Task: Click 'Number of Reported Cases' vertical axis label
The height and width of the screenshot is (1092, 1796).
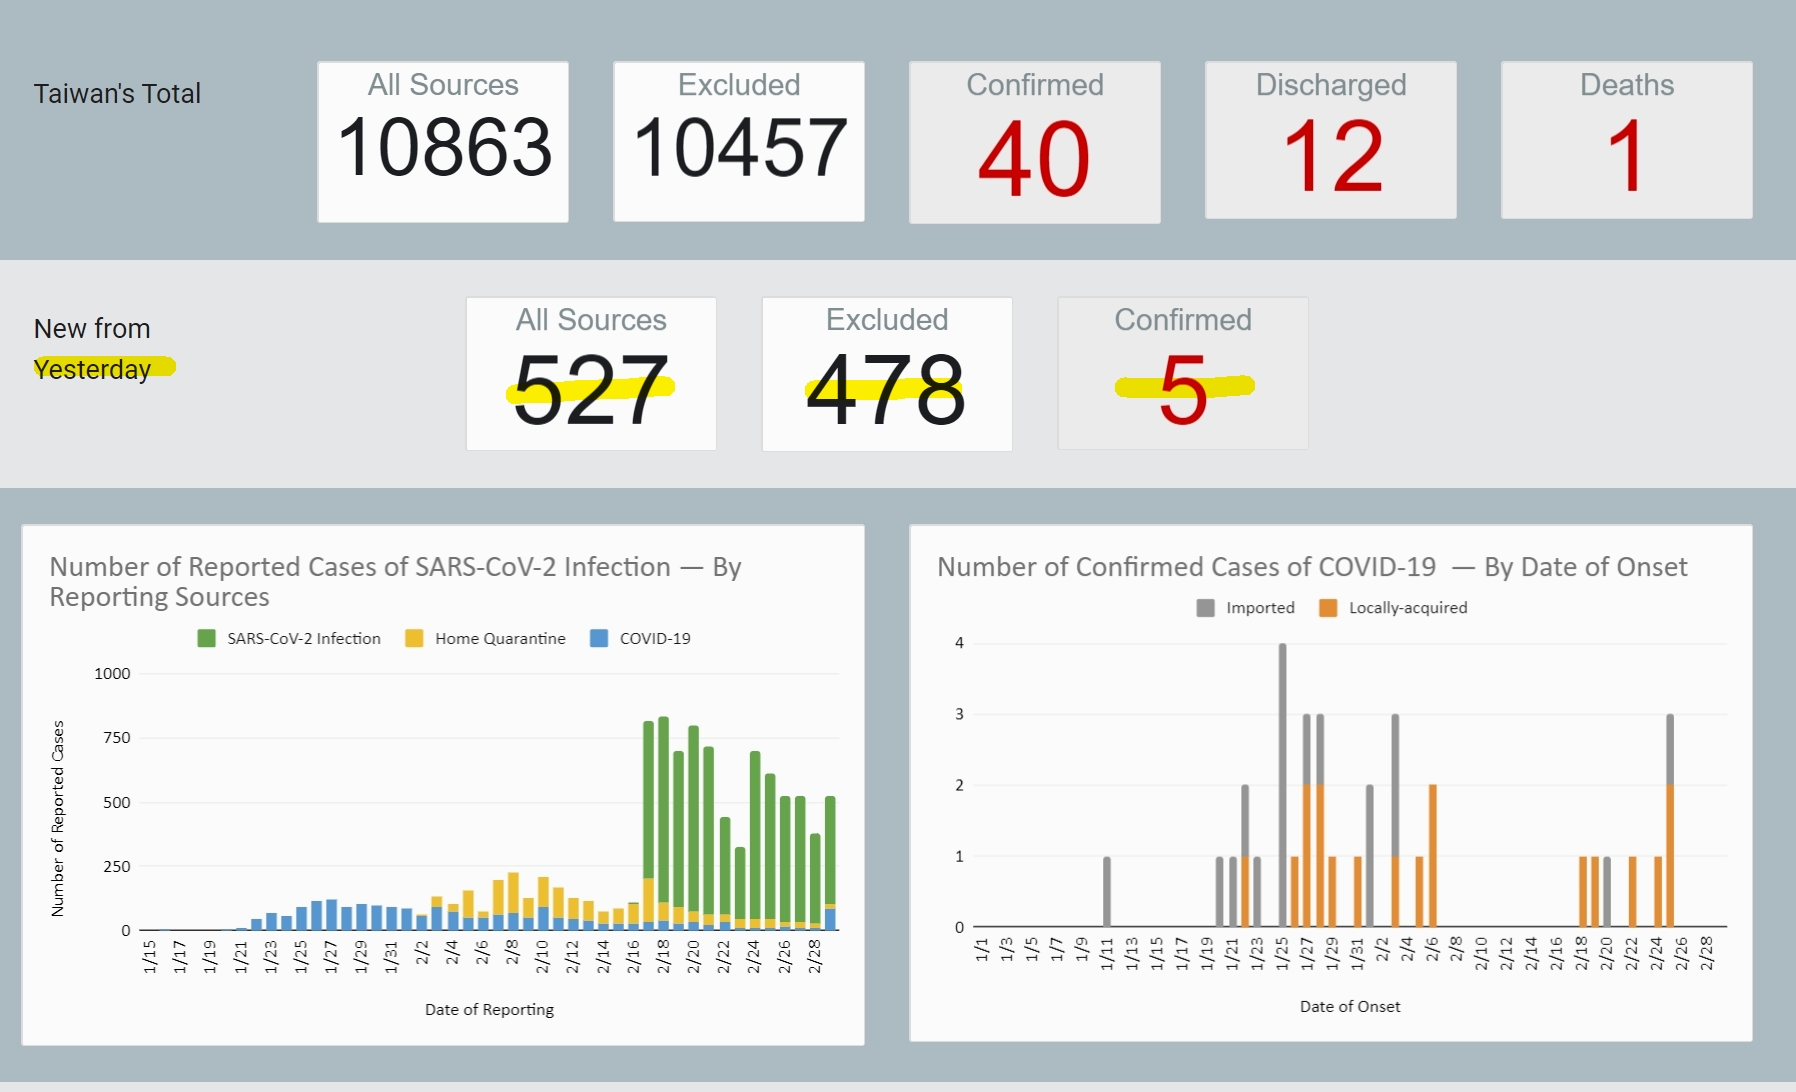Action: pos(58,818)
